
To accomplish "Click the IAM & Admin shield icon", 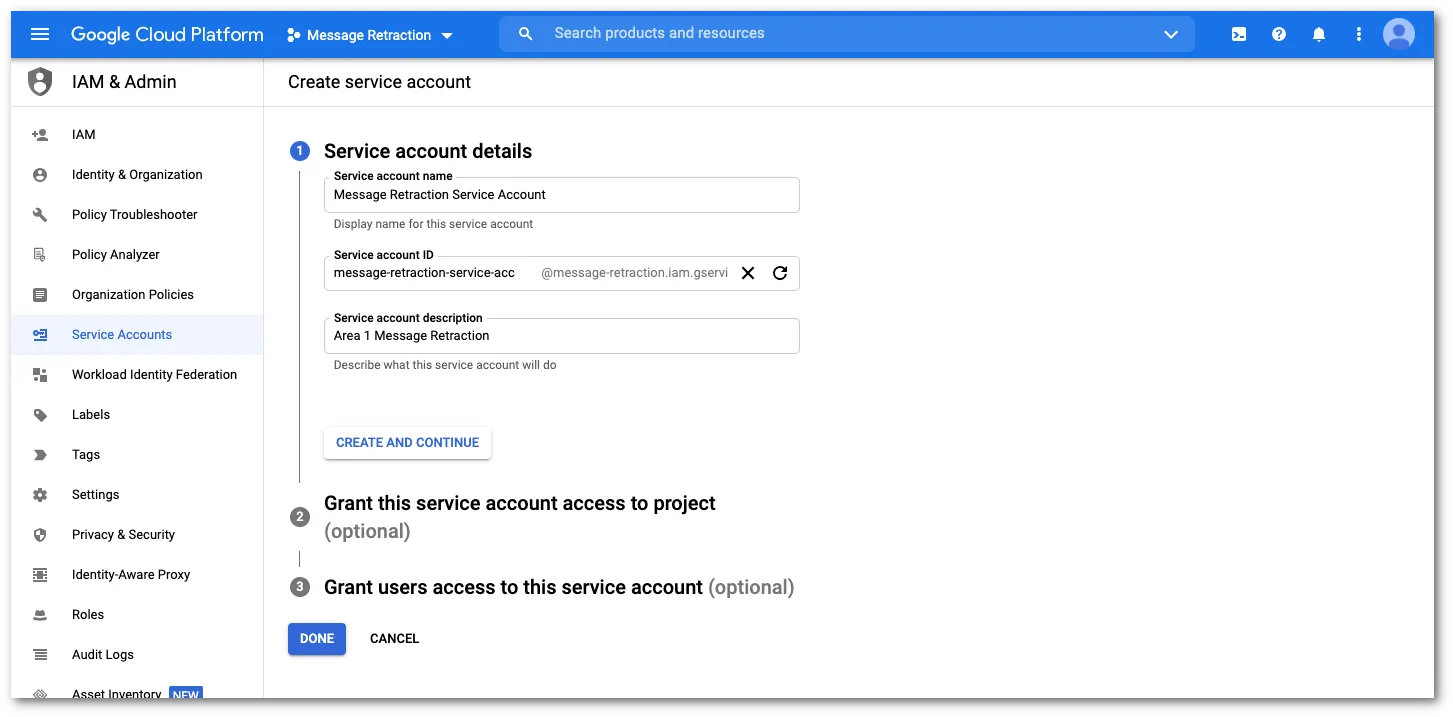I will (x=39, y=81).
